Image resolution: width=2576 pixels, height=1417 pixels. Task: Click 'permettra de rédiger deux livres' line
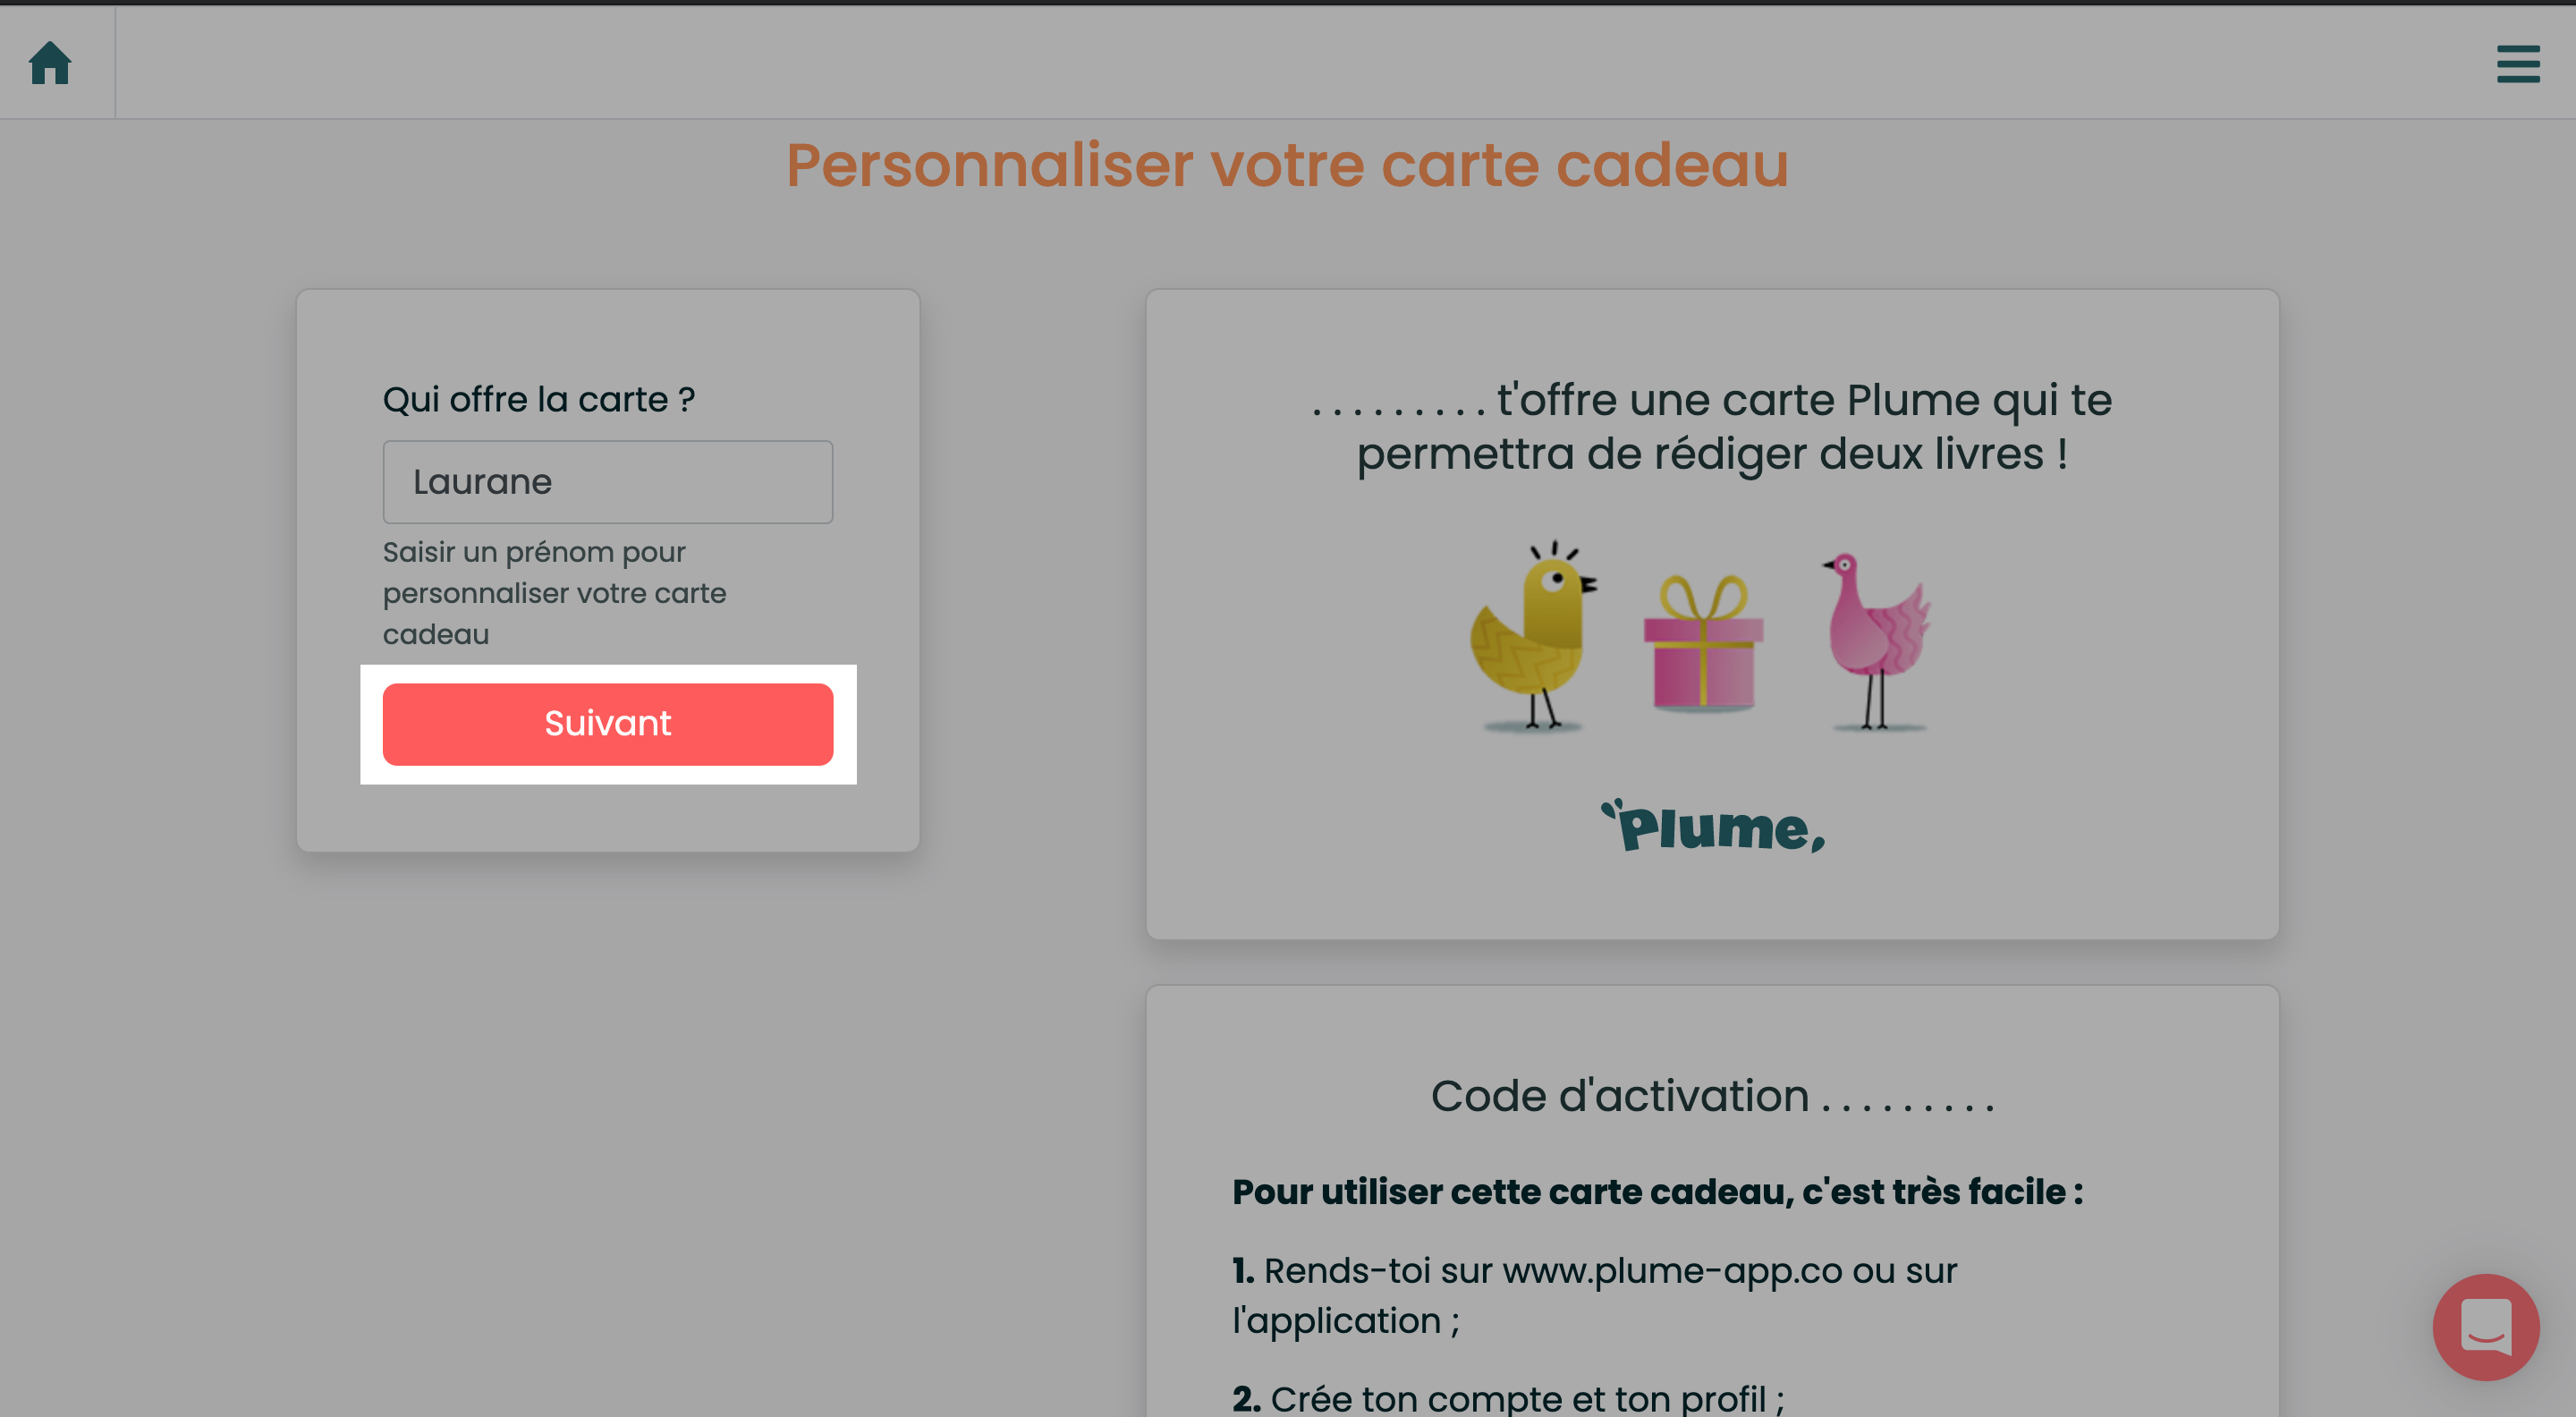[x=1712, y=454]
